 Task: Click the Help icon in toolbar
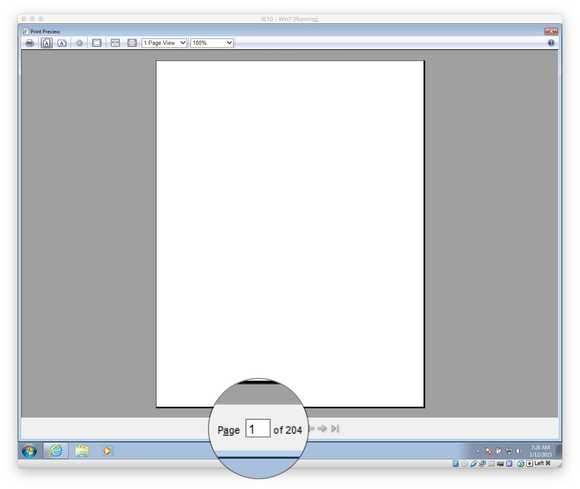click(551, 43)
